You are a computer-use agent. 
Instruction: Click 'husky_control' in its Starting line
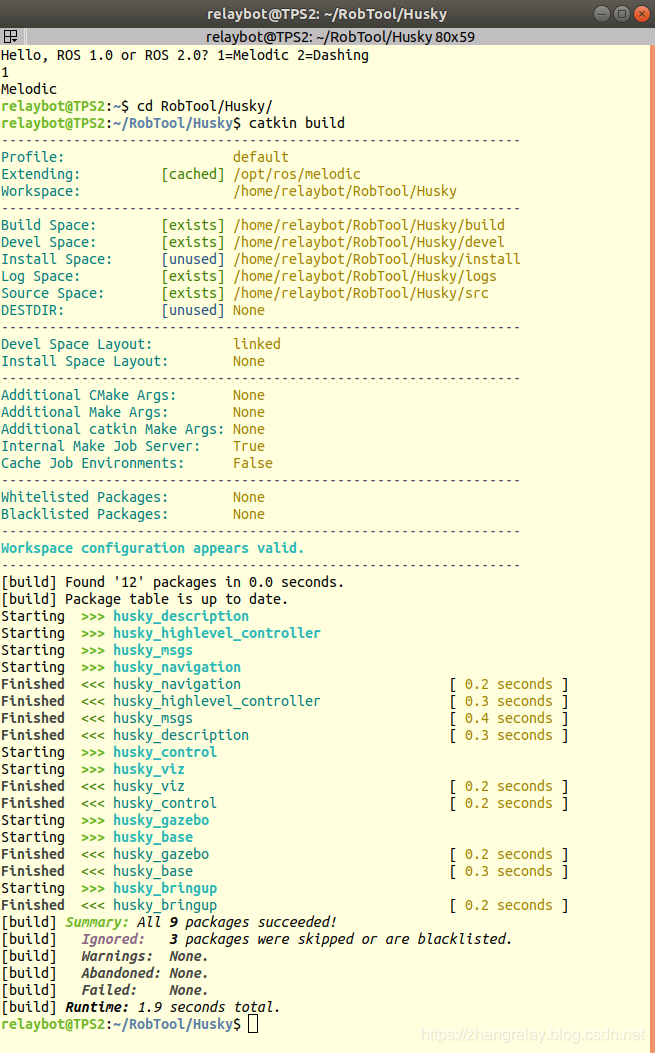tap(165, 752)
